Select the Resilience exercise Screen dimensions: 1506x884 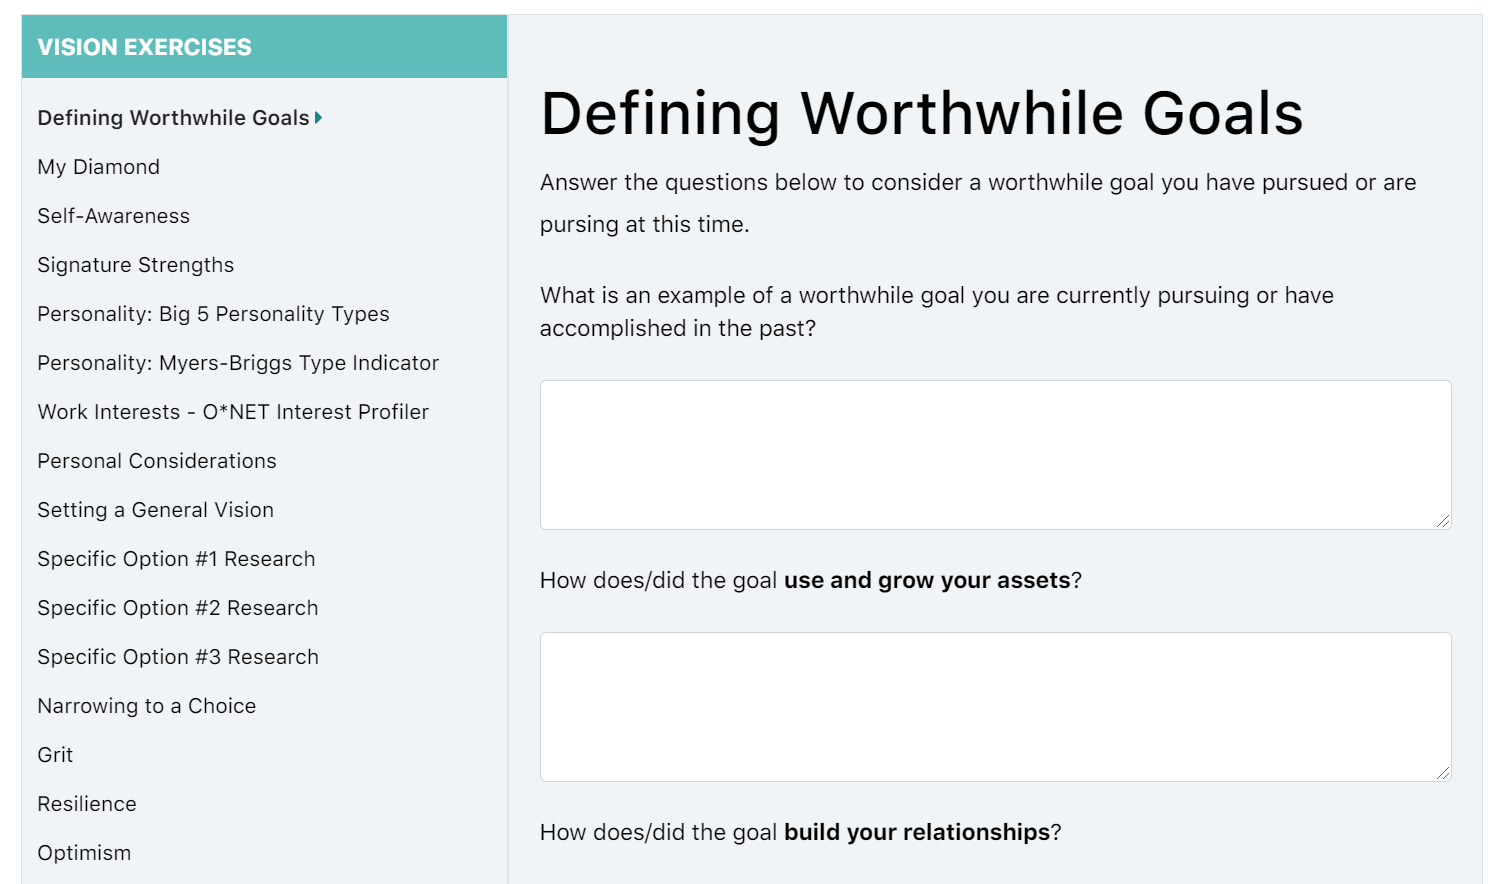coord(87,804)
